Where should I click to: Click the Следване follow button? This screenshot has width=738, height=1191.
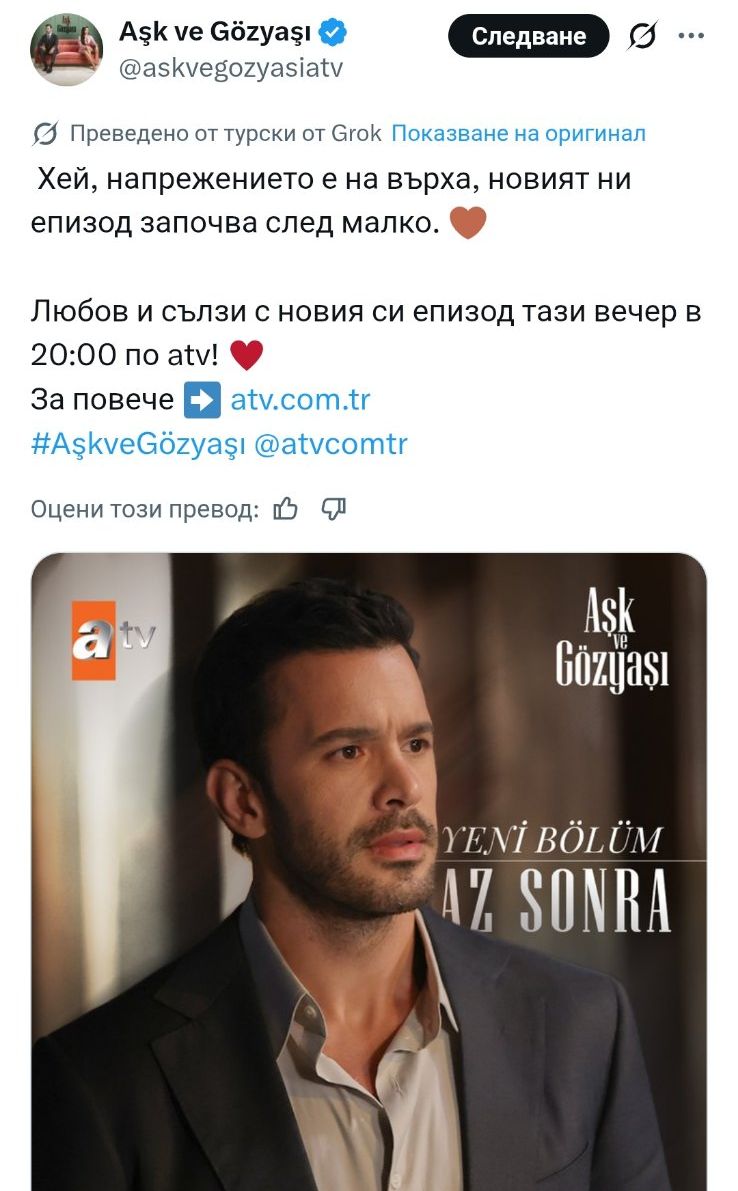(x=528, y=36)
